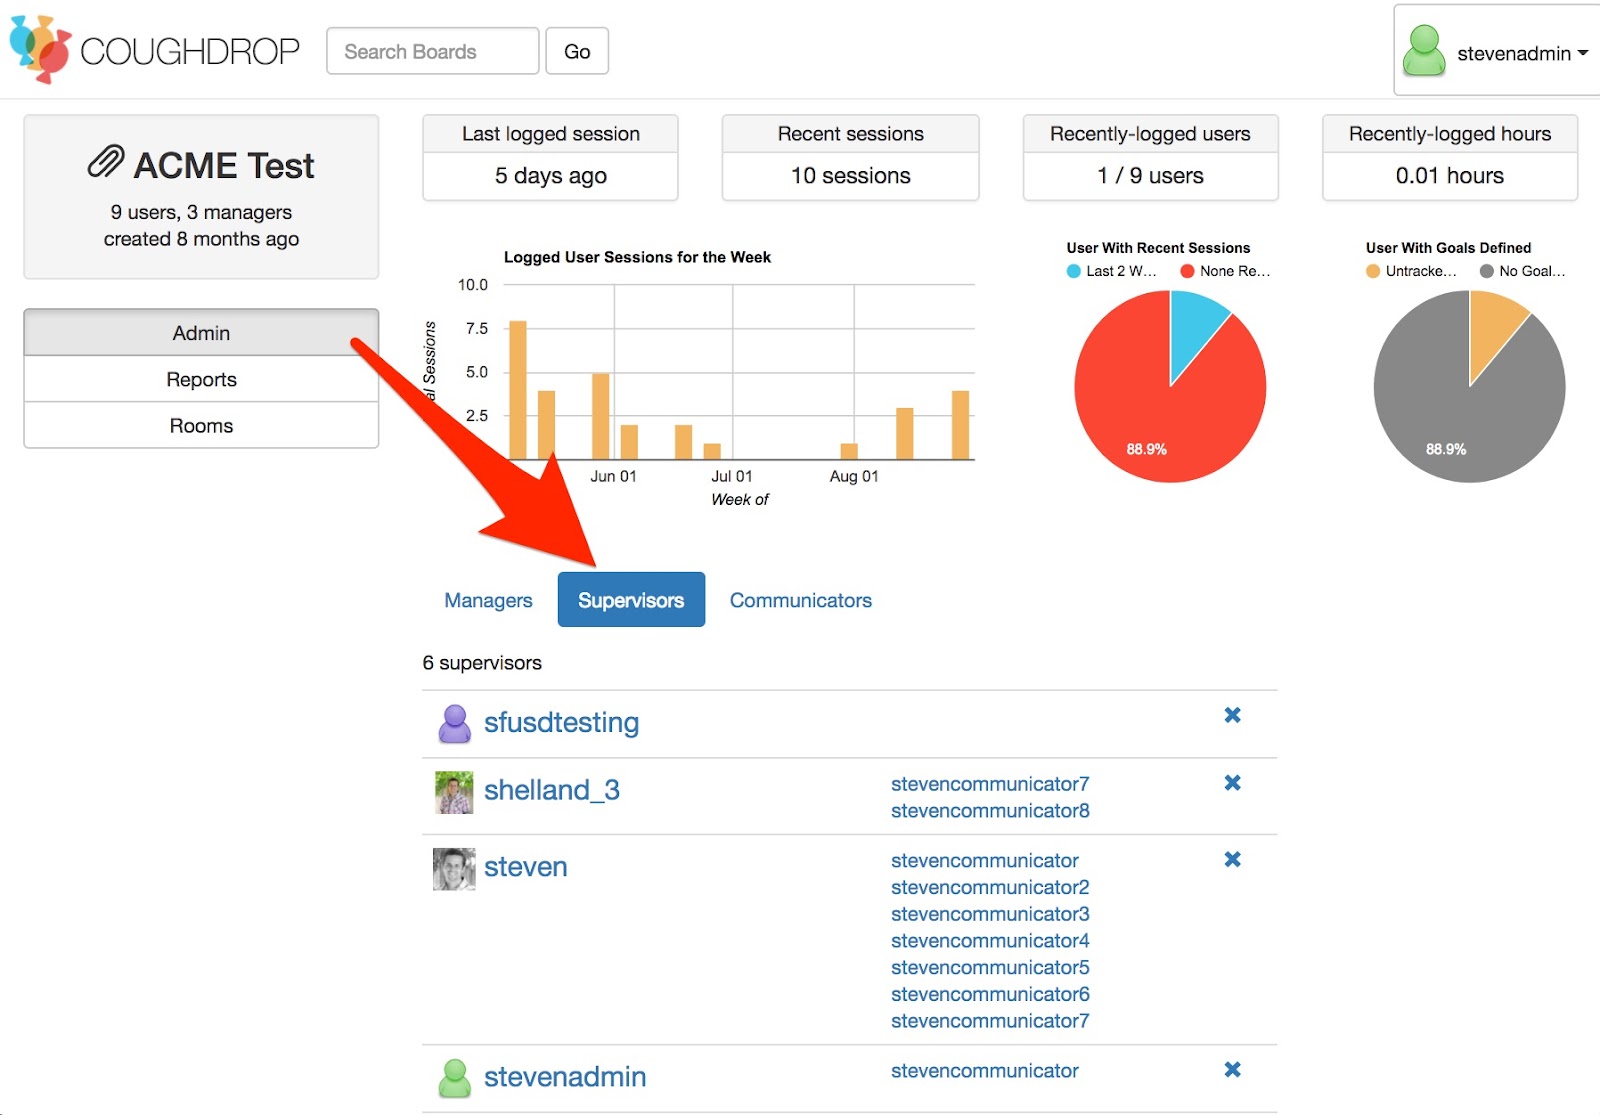
Task: Click the ACME Test organization title
Action: [224, 165]
